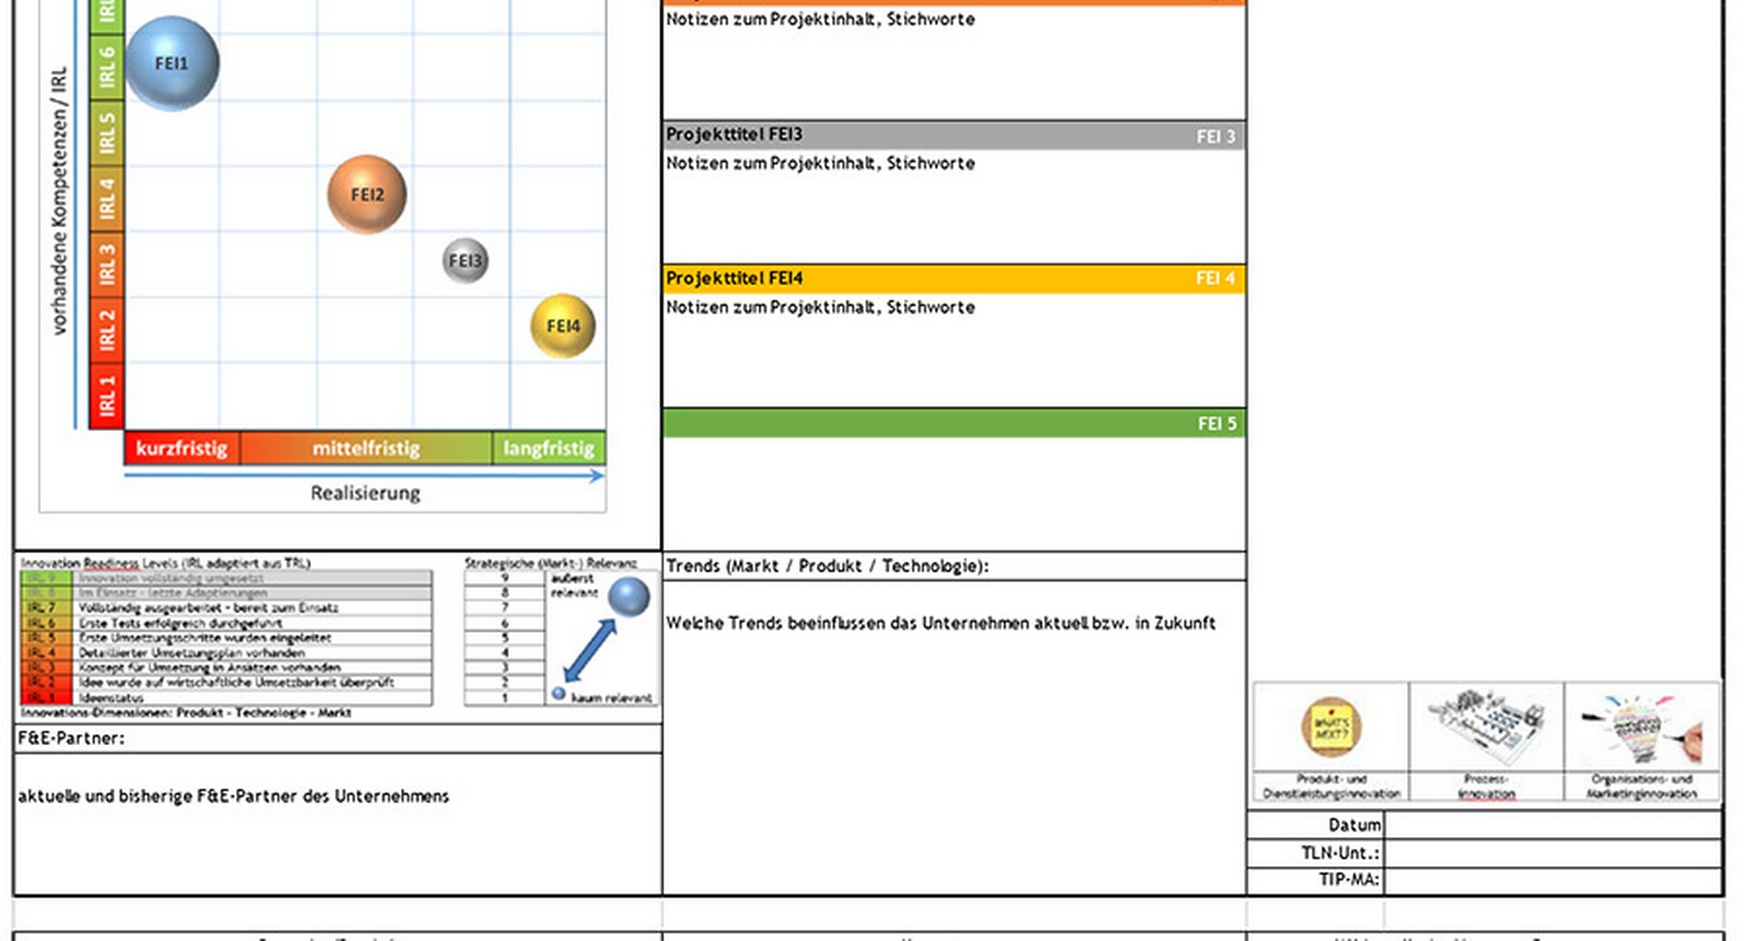1744x941 pixels.
Task: Click the blue double-headed relevance arrow
Action: tap(590, 651)
